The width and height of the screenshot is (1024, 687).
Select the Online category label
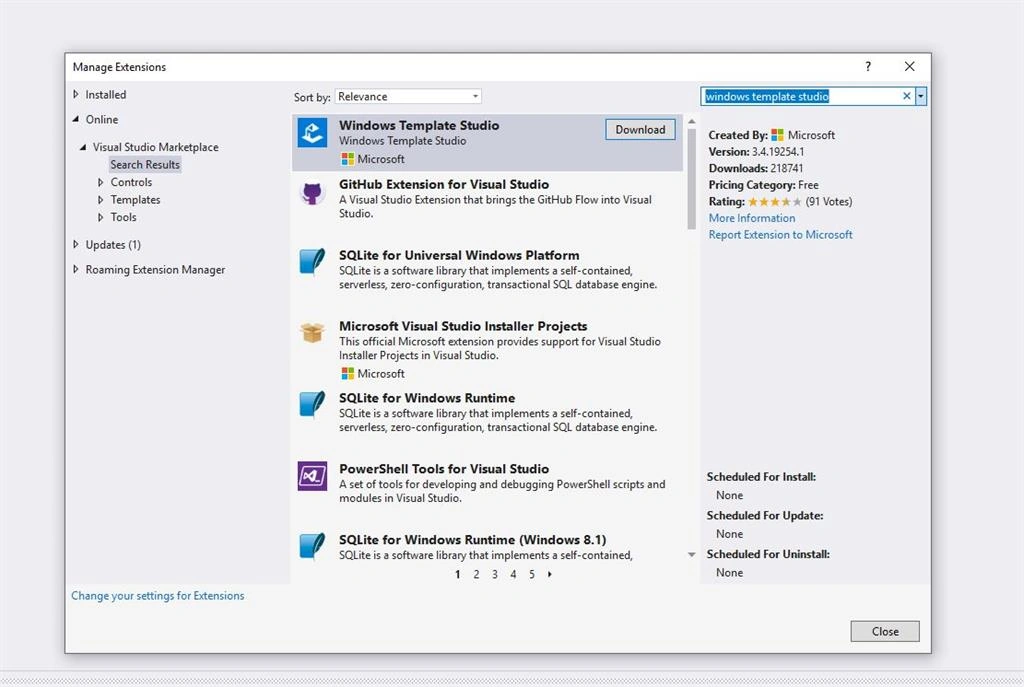tap(102, 120)
